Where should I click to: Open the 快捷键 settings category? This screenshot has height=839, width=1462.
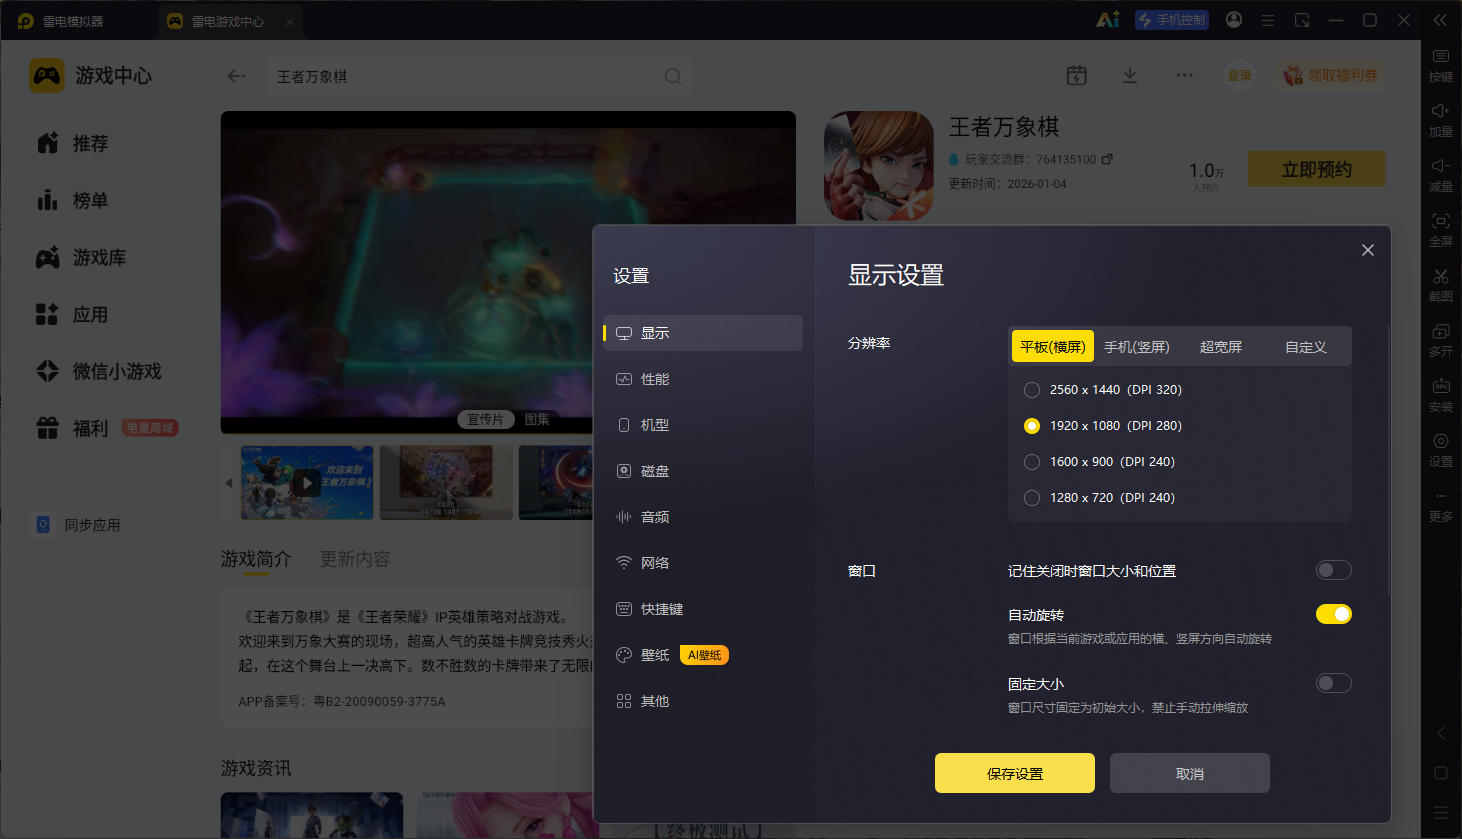click(703, 609)
